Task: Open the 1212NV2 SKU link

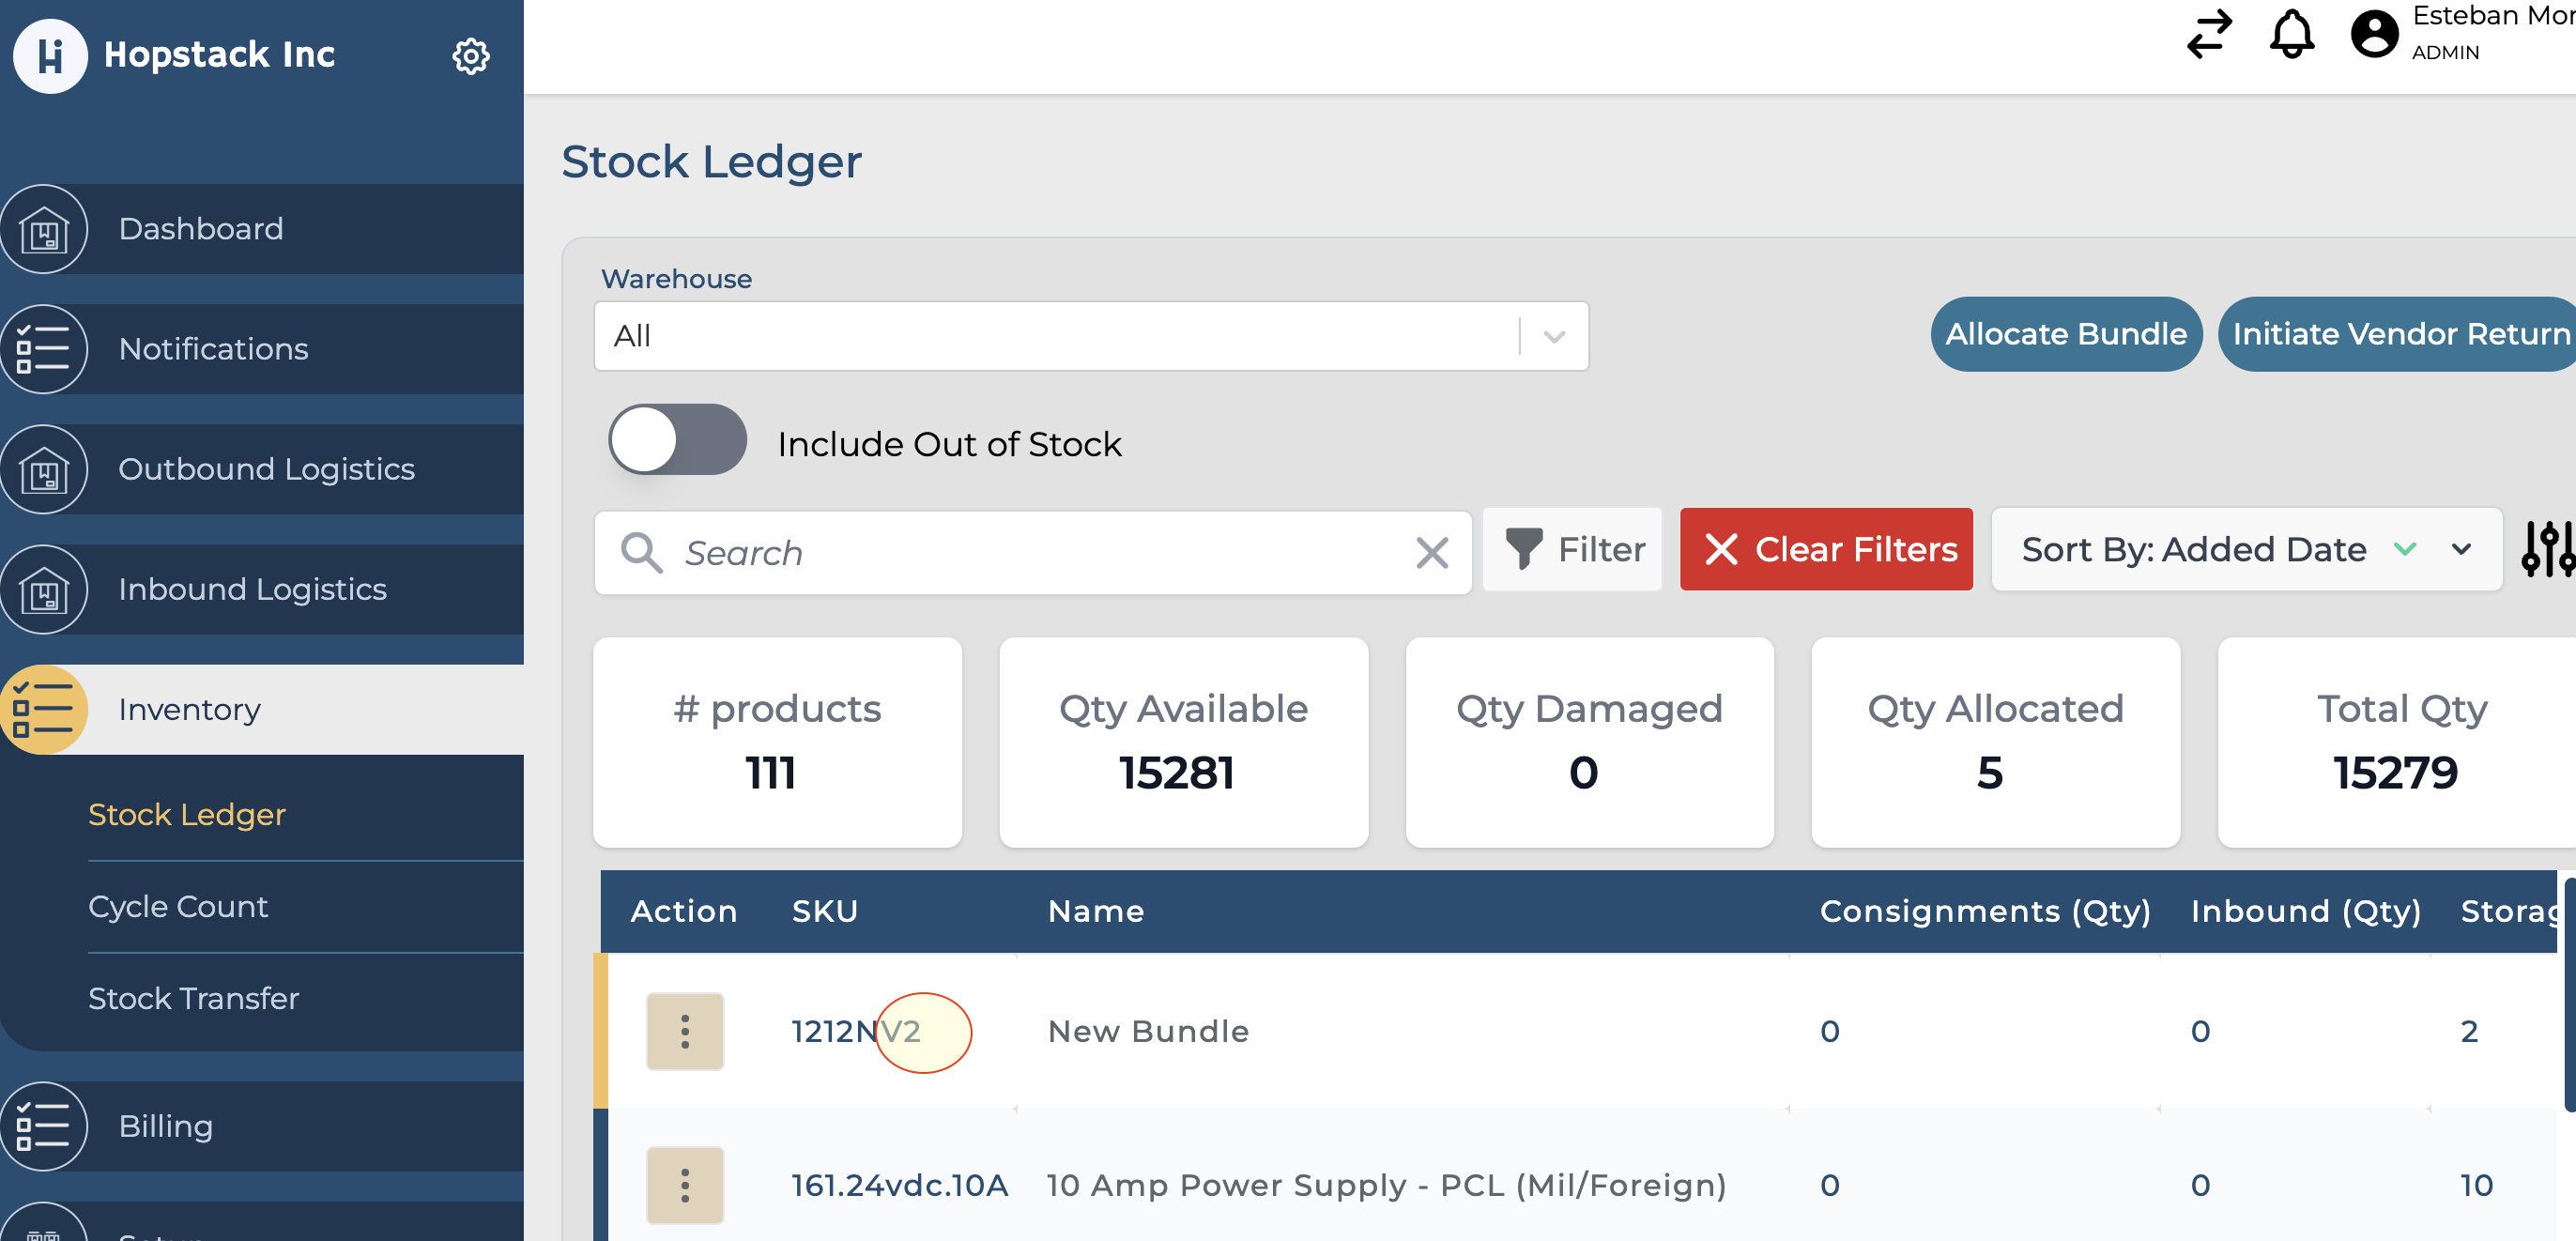Action: 854,1031
